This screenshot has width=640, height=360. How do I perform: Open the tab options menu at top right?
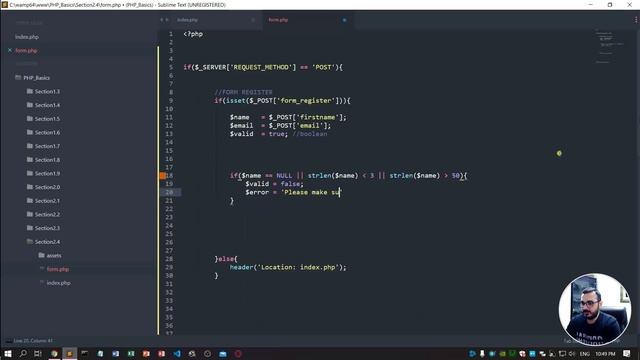point(636,20)
